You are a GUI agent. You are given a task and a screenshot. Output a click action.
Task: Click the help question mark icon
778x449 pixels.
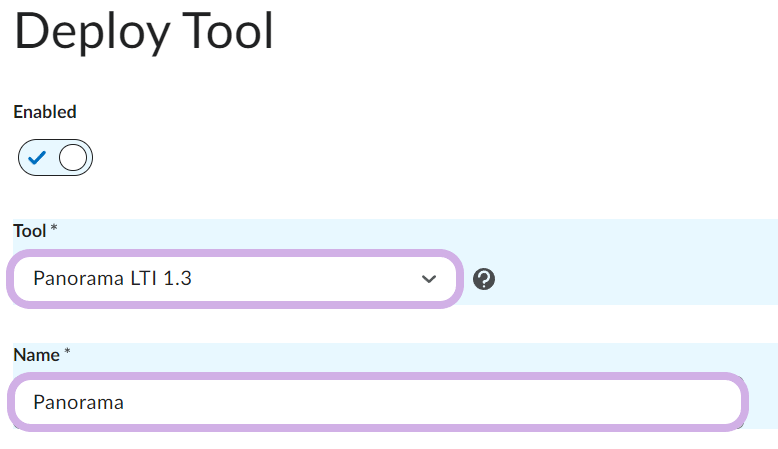[484, 279]
